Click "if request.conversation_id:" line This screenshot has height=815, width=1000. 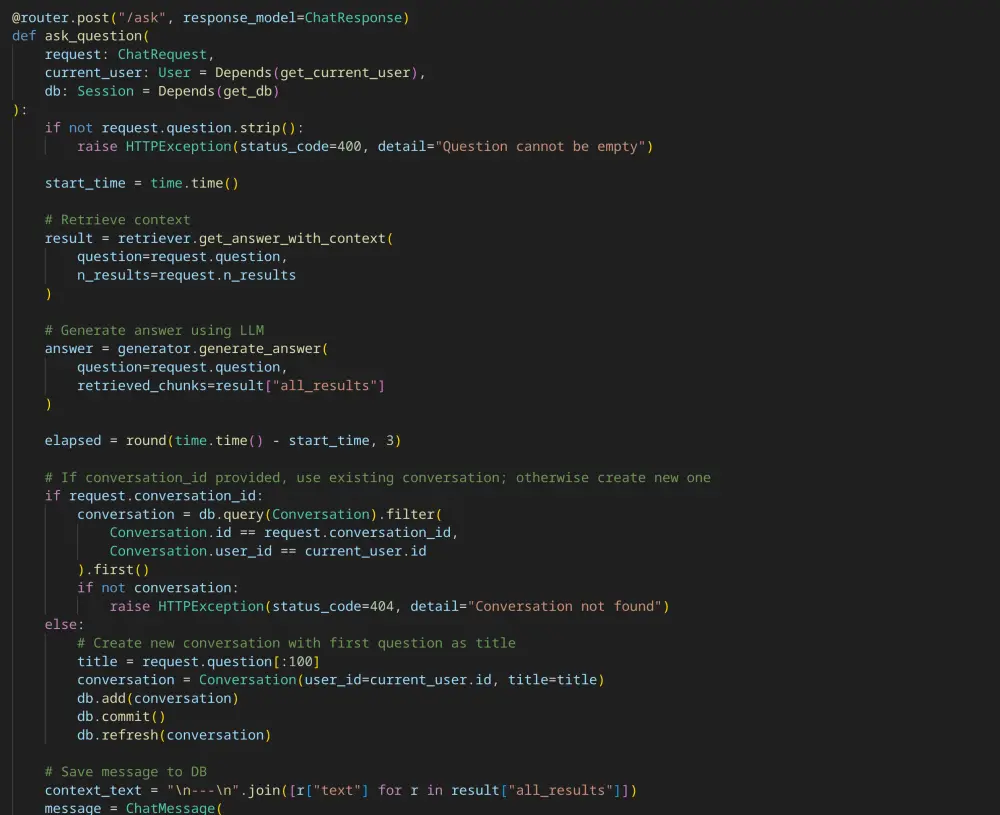point(154,496)
